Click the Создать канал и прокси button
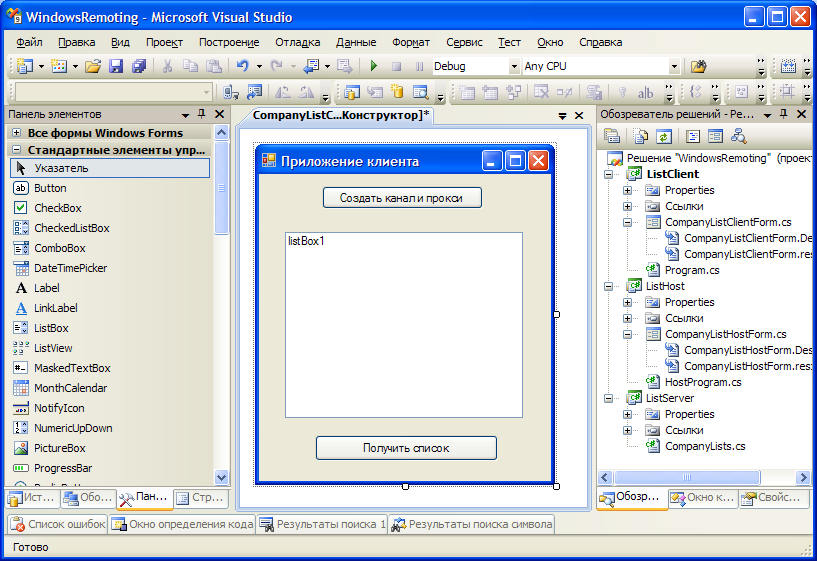This screenshot has width=817, height=561. click(x=402, y=198)
